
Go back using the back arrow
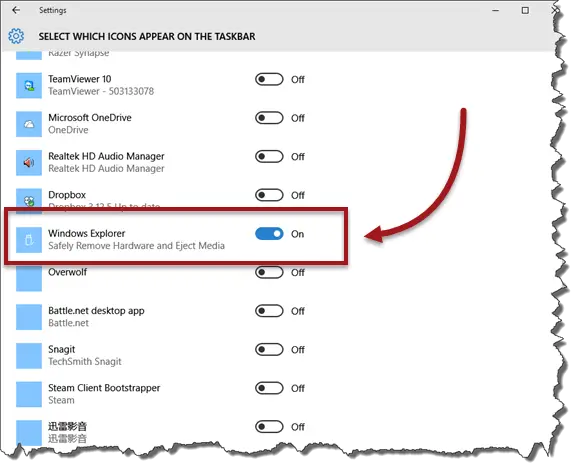pyautogui.click(x=16, y=10)
